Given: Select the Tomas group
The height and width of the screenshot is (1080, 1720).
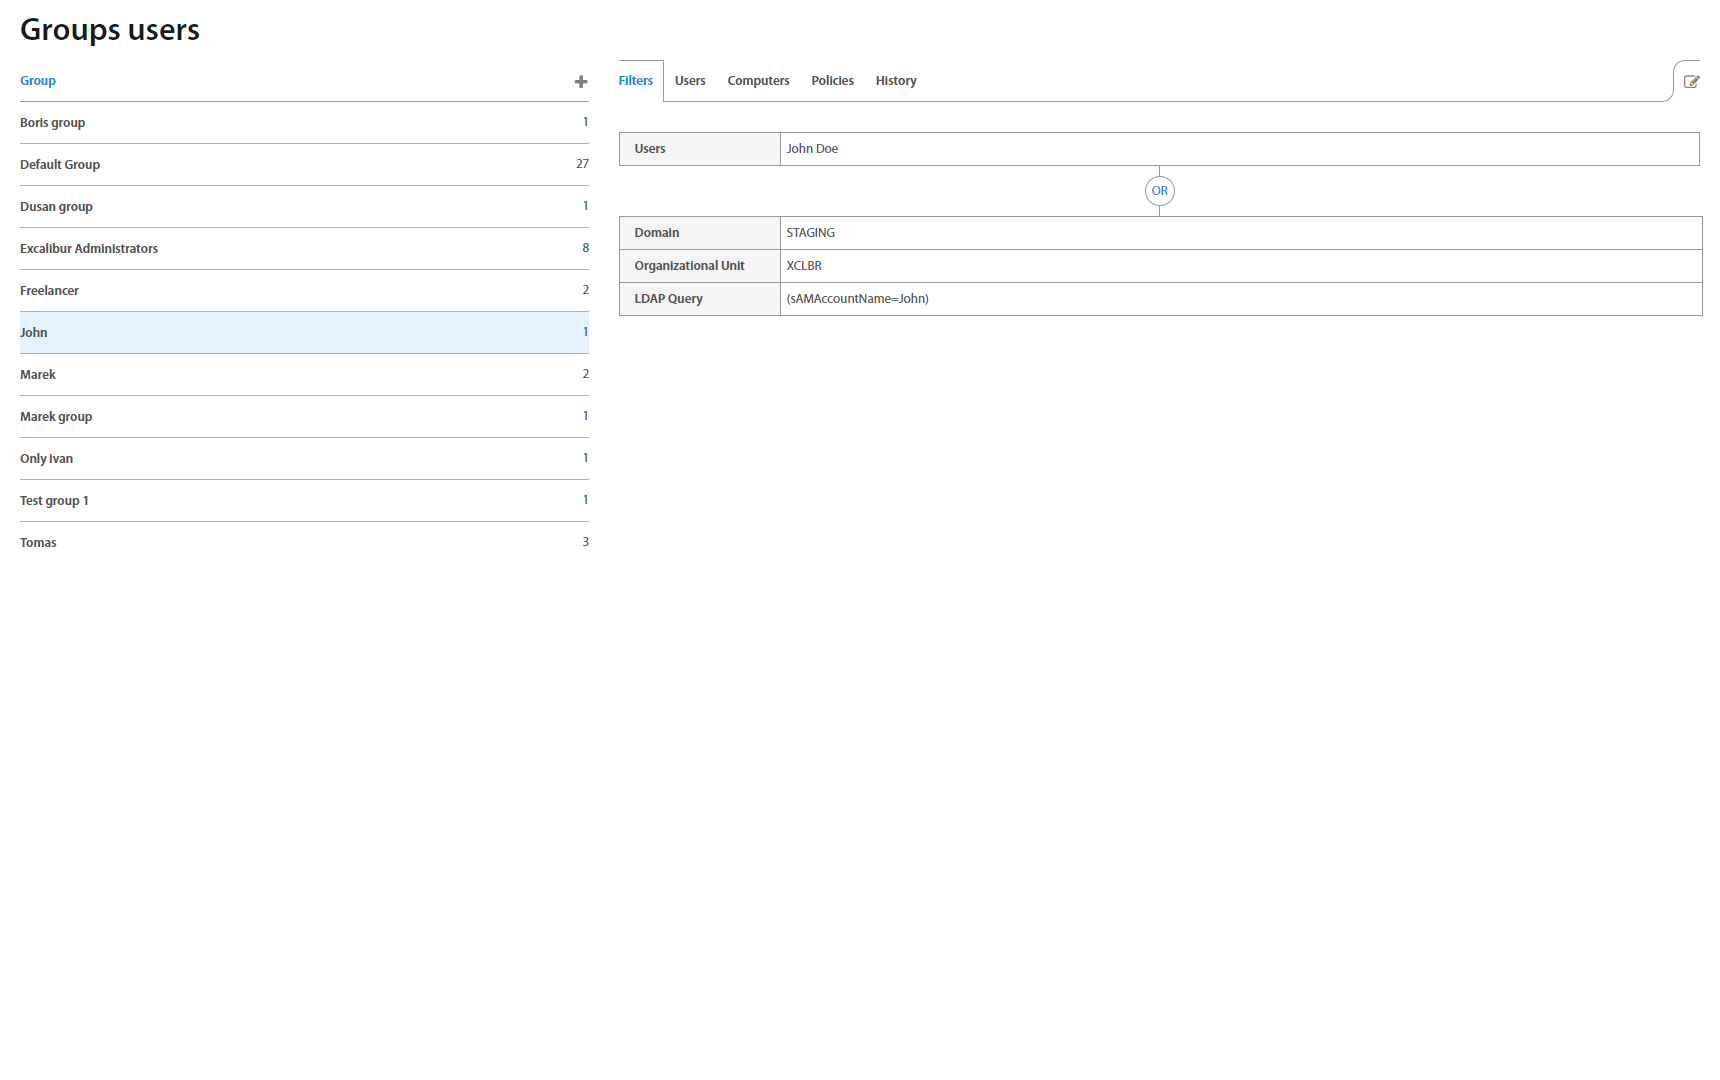Looking at the screenshot, I should click(x=38, y=543).
